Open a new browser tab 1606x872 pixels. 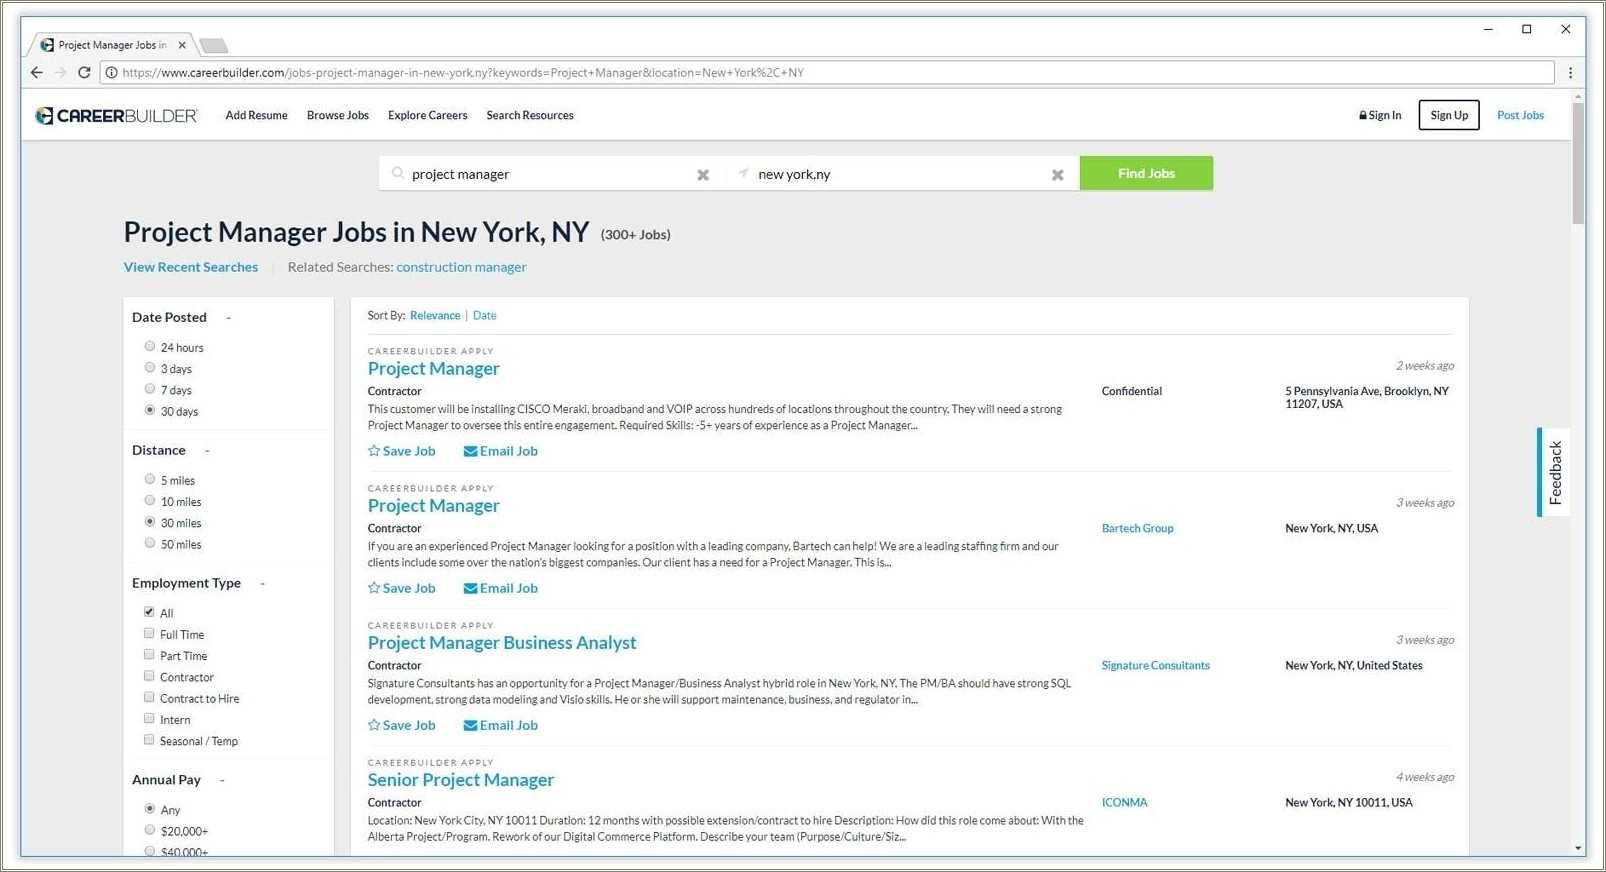(x=213, y=45)
